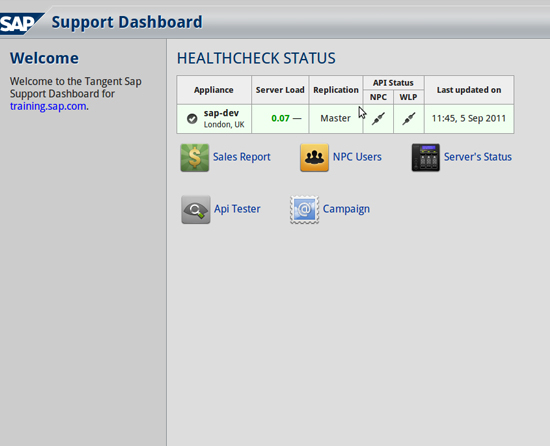Open the Server's Status text link
This screenshot has height=446, width=550.
point(478,157)
